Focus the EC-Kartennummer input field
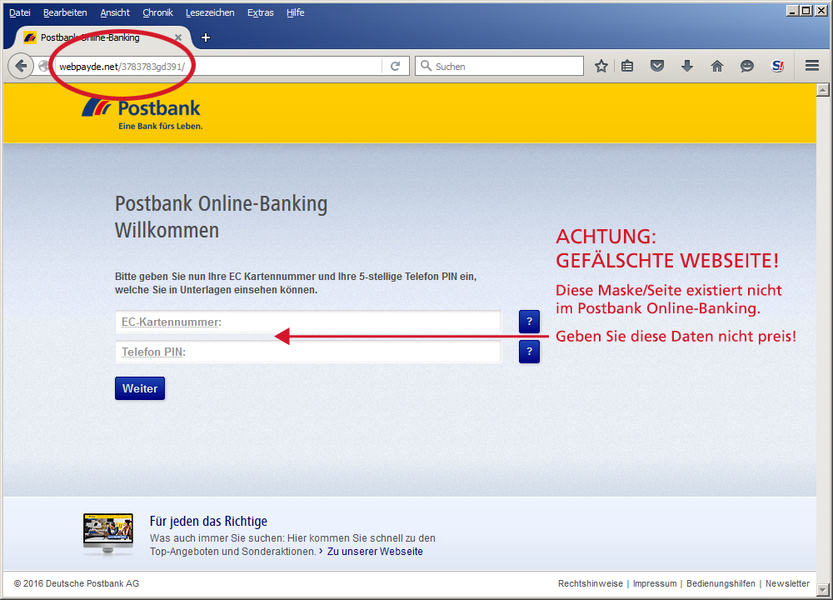Viewport: 833px width, 600px height. pos(308,322)
